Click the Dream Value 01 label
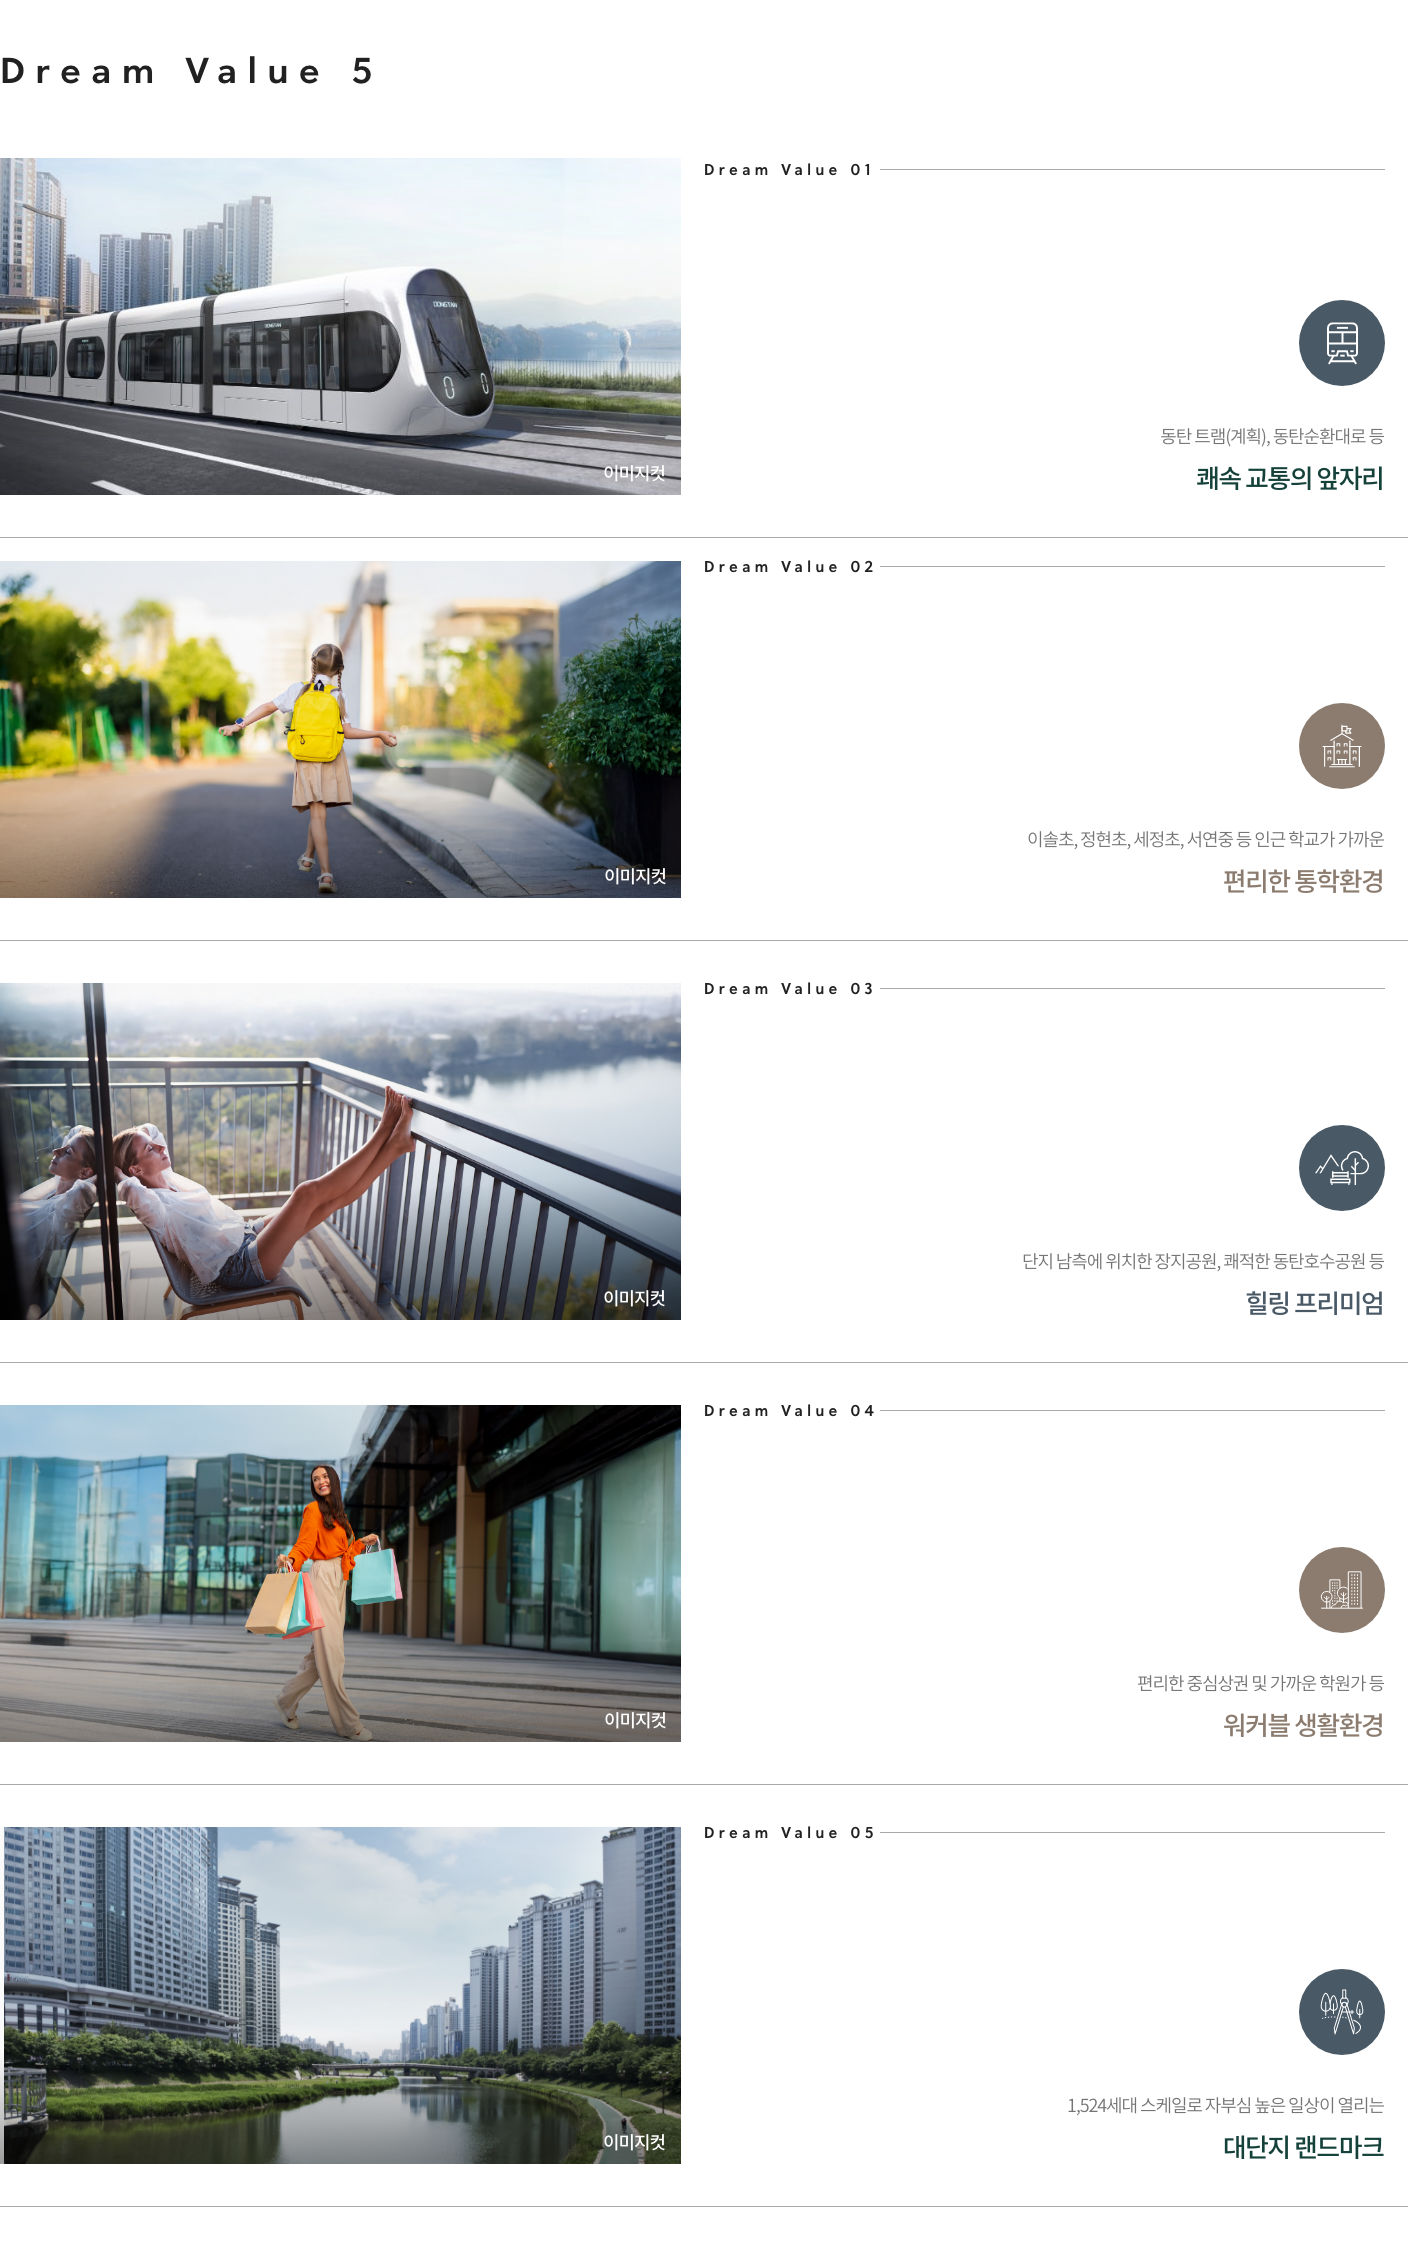 pos(788,170)
